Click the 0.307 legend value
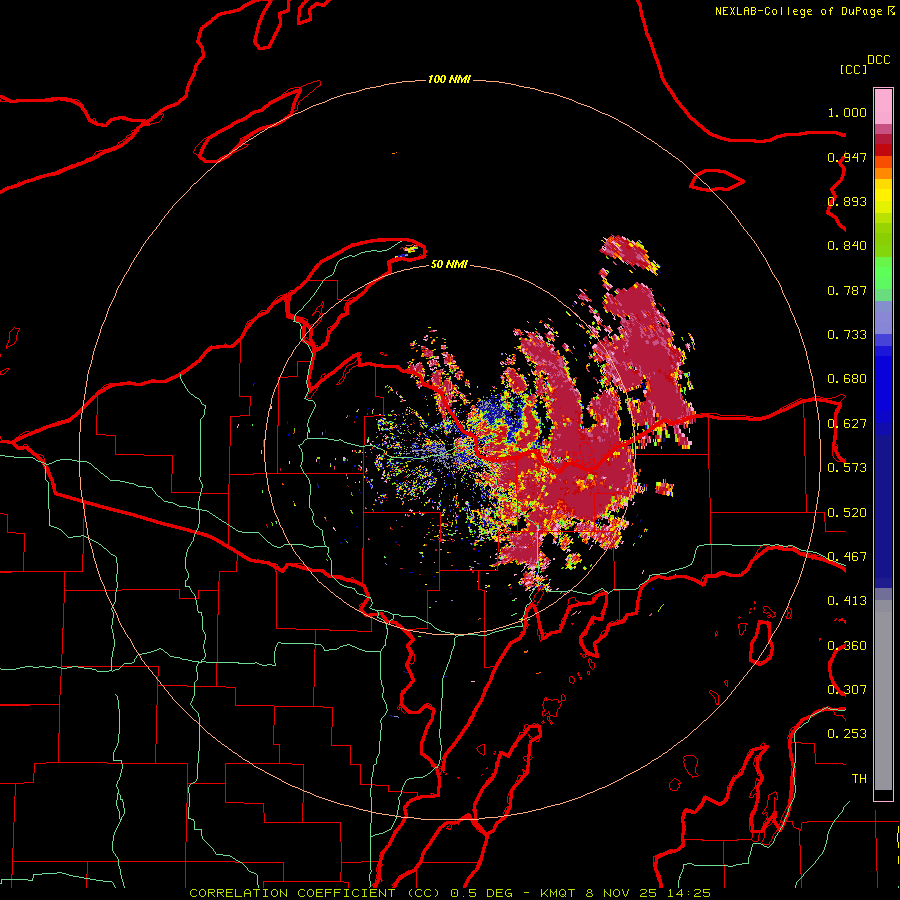900x900 pixels. [x=847, y=689]
